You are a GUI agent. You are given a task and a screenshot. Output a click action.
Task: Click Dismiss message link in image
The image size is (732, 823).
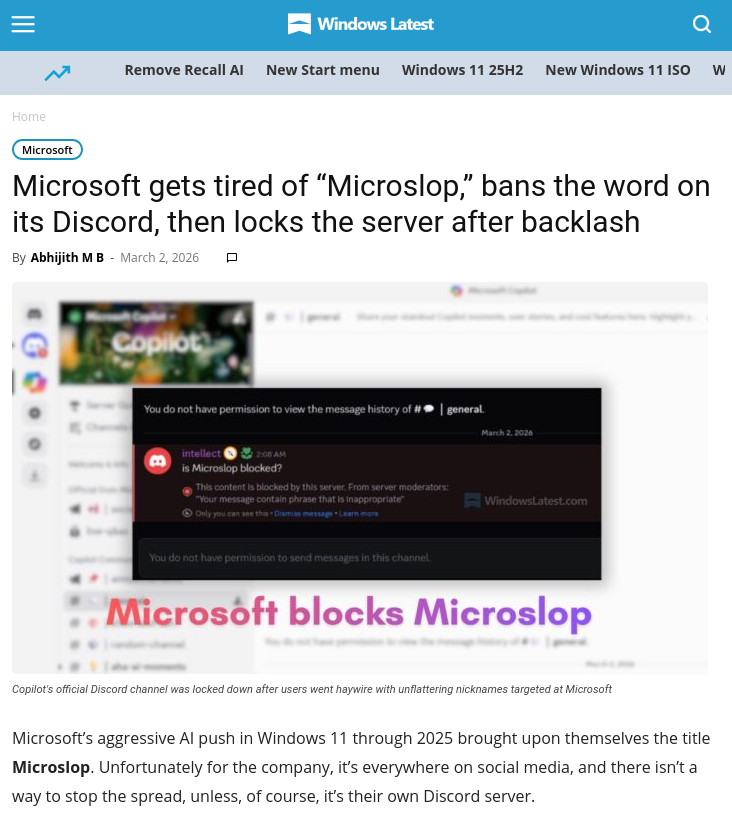303,514
